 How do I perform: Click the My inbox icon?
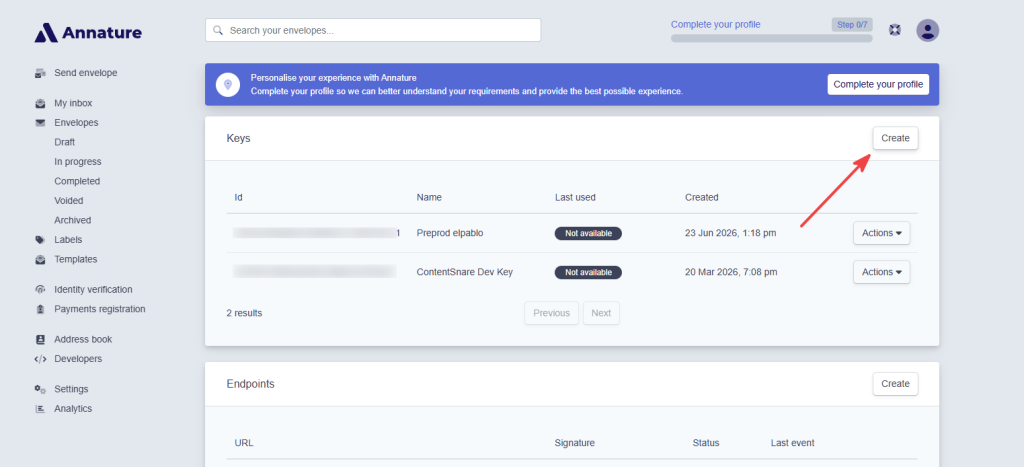point(40,103)
